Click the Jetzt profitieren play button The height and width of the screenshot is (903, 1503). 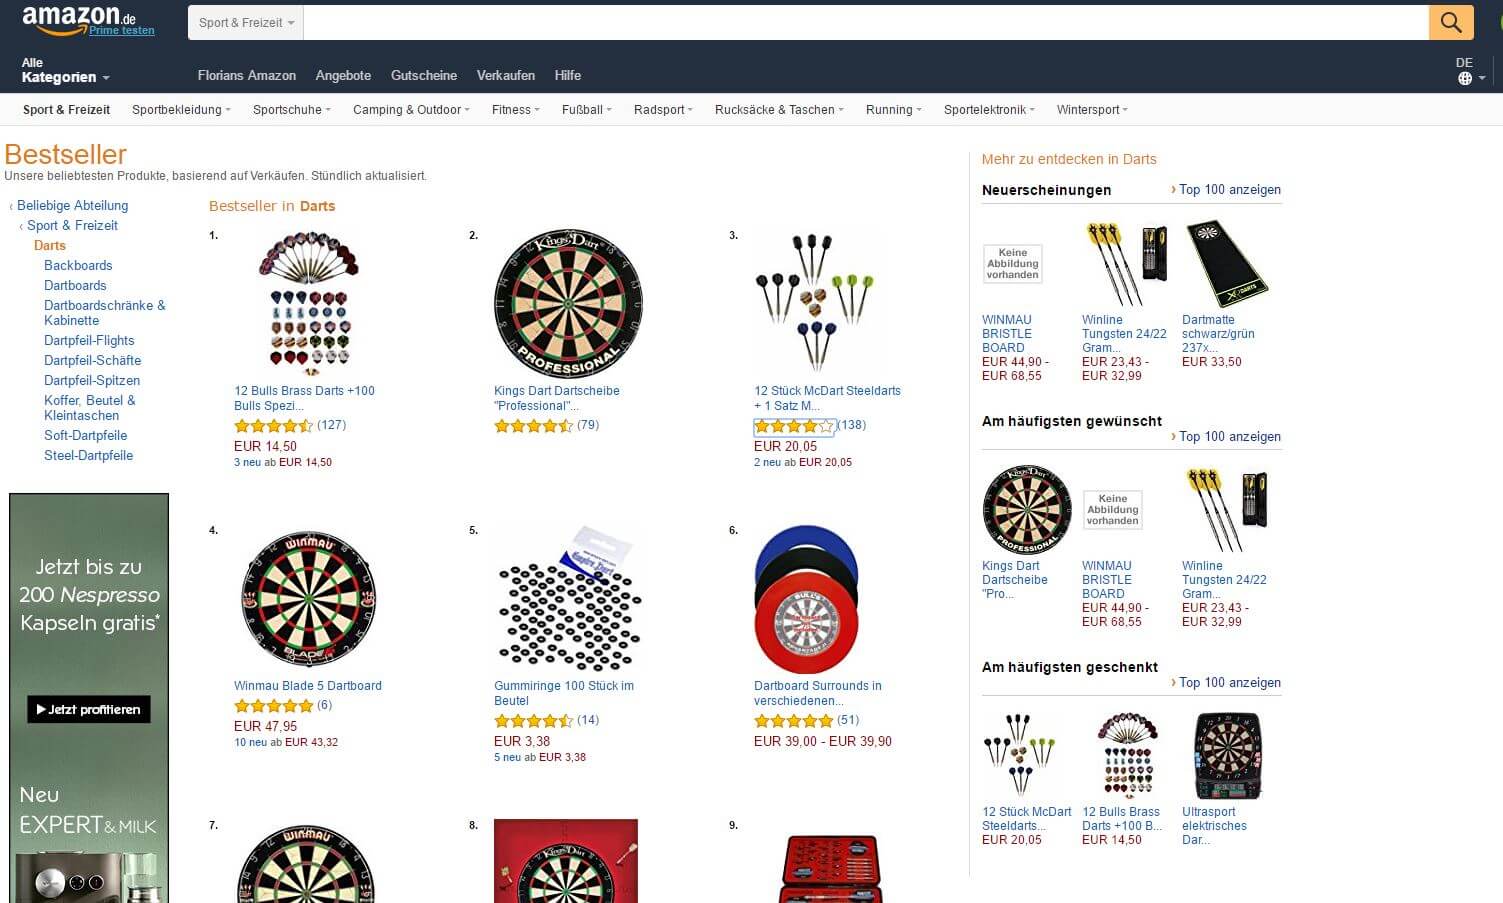coord(88,709)
